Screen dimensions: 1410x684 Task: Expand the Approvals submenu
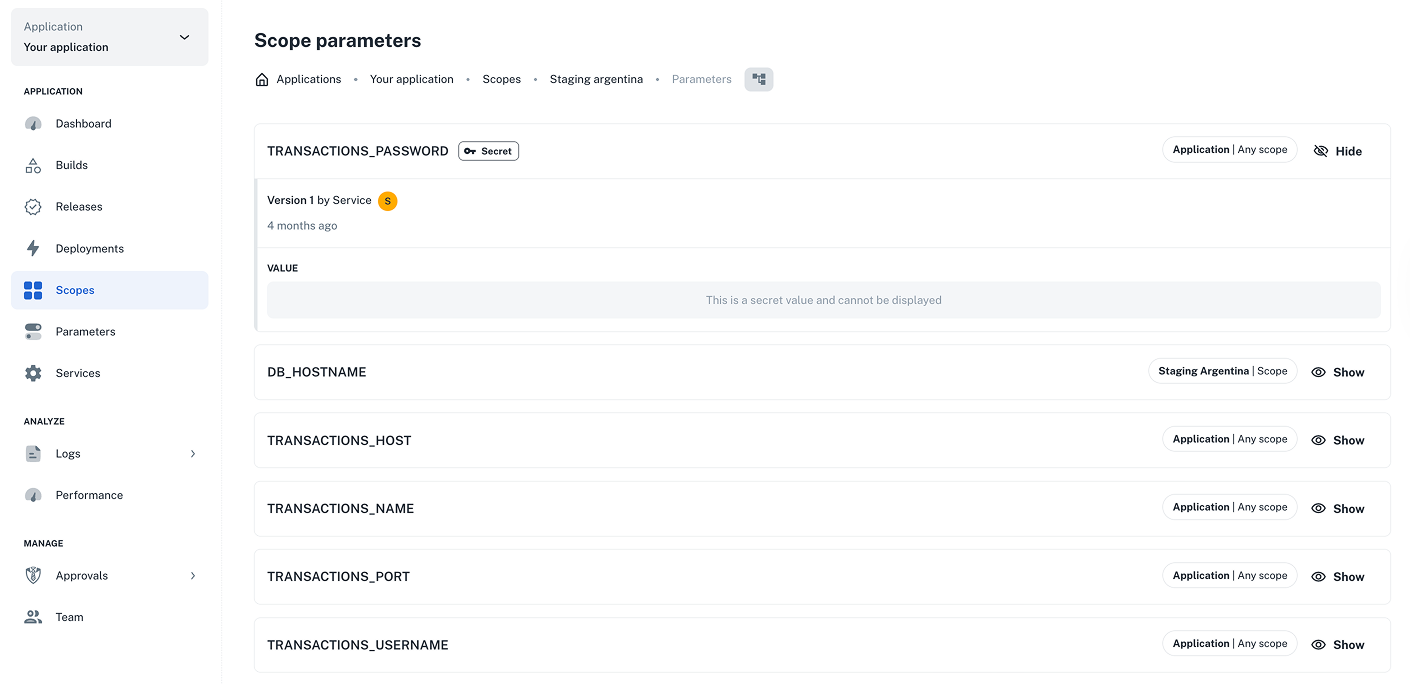(x=192, y=575)
